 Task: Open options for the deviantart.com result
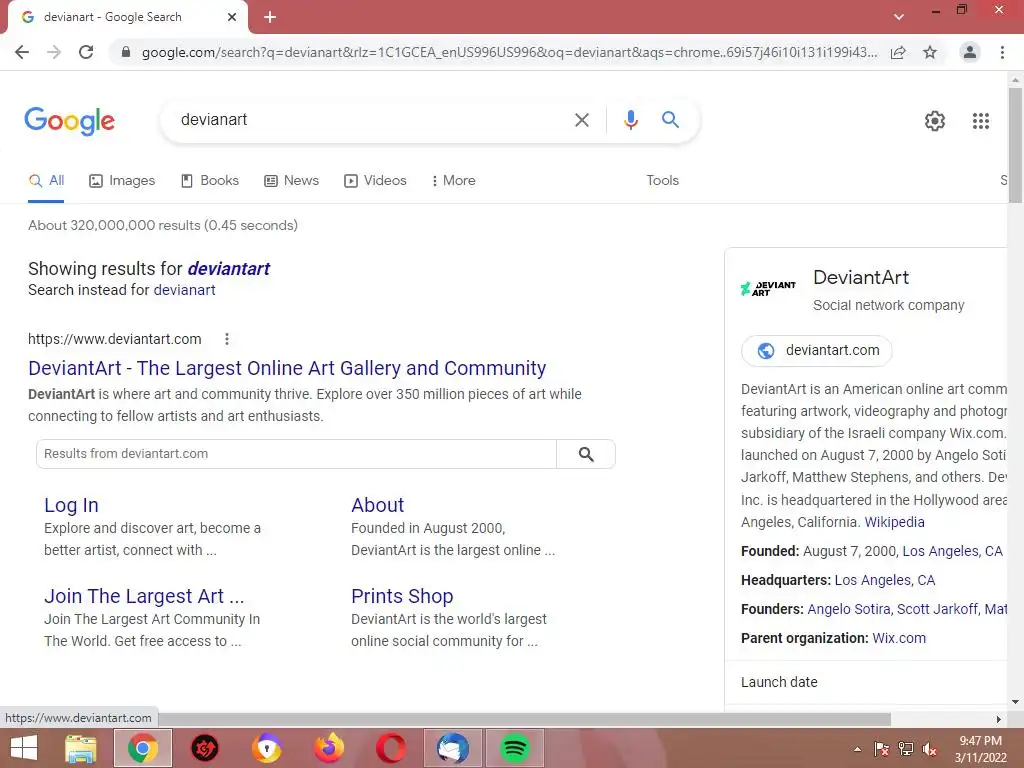point(227,339)
